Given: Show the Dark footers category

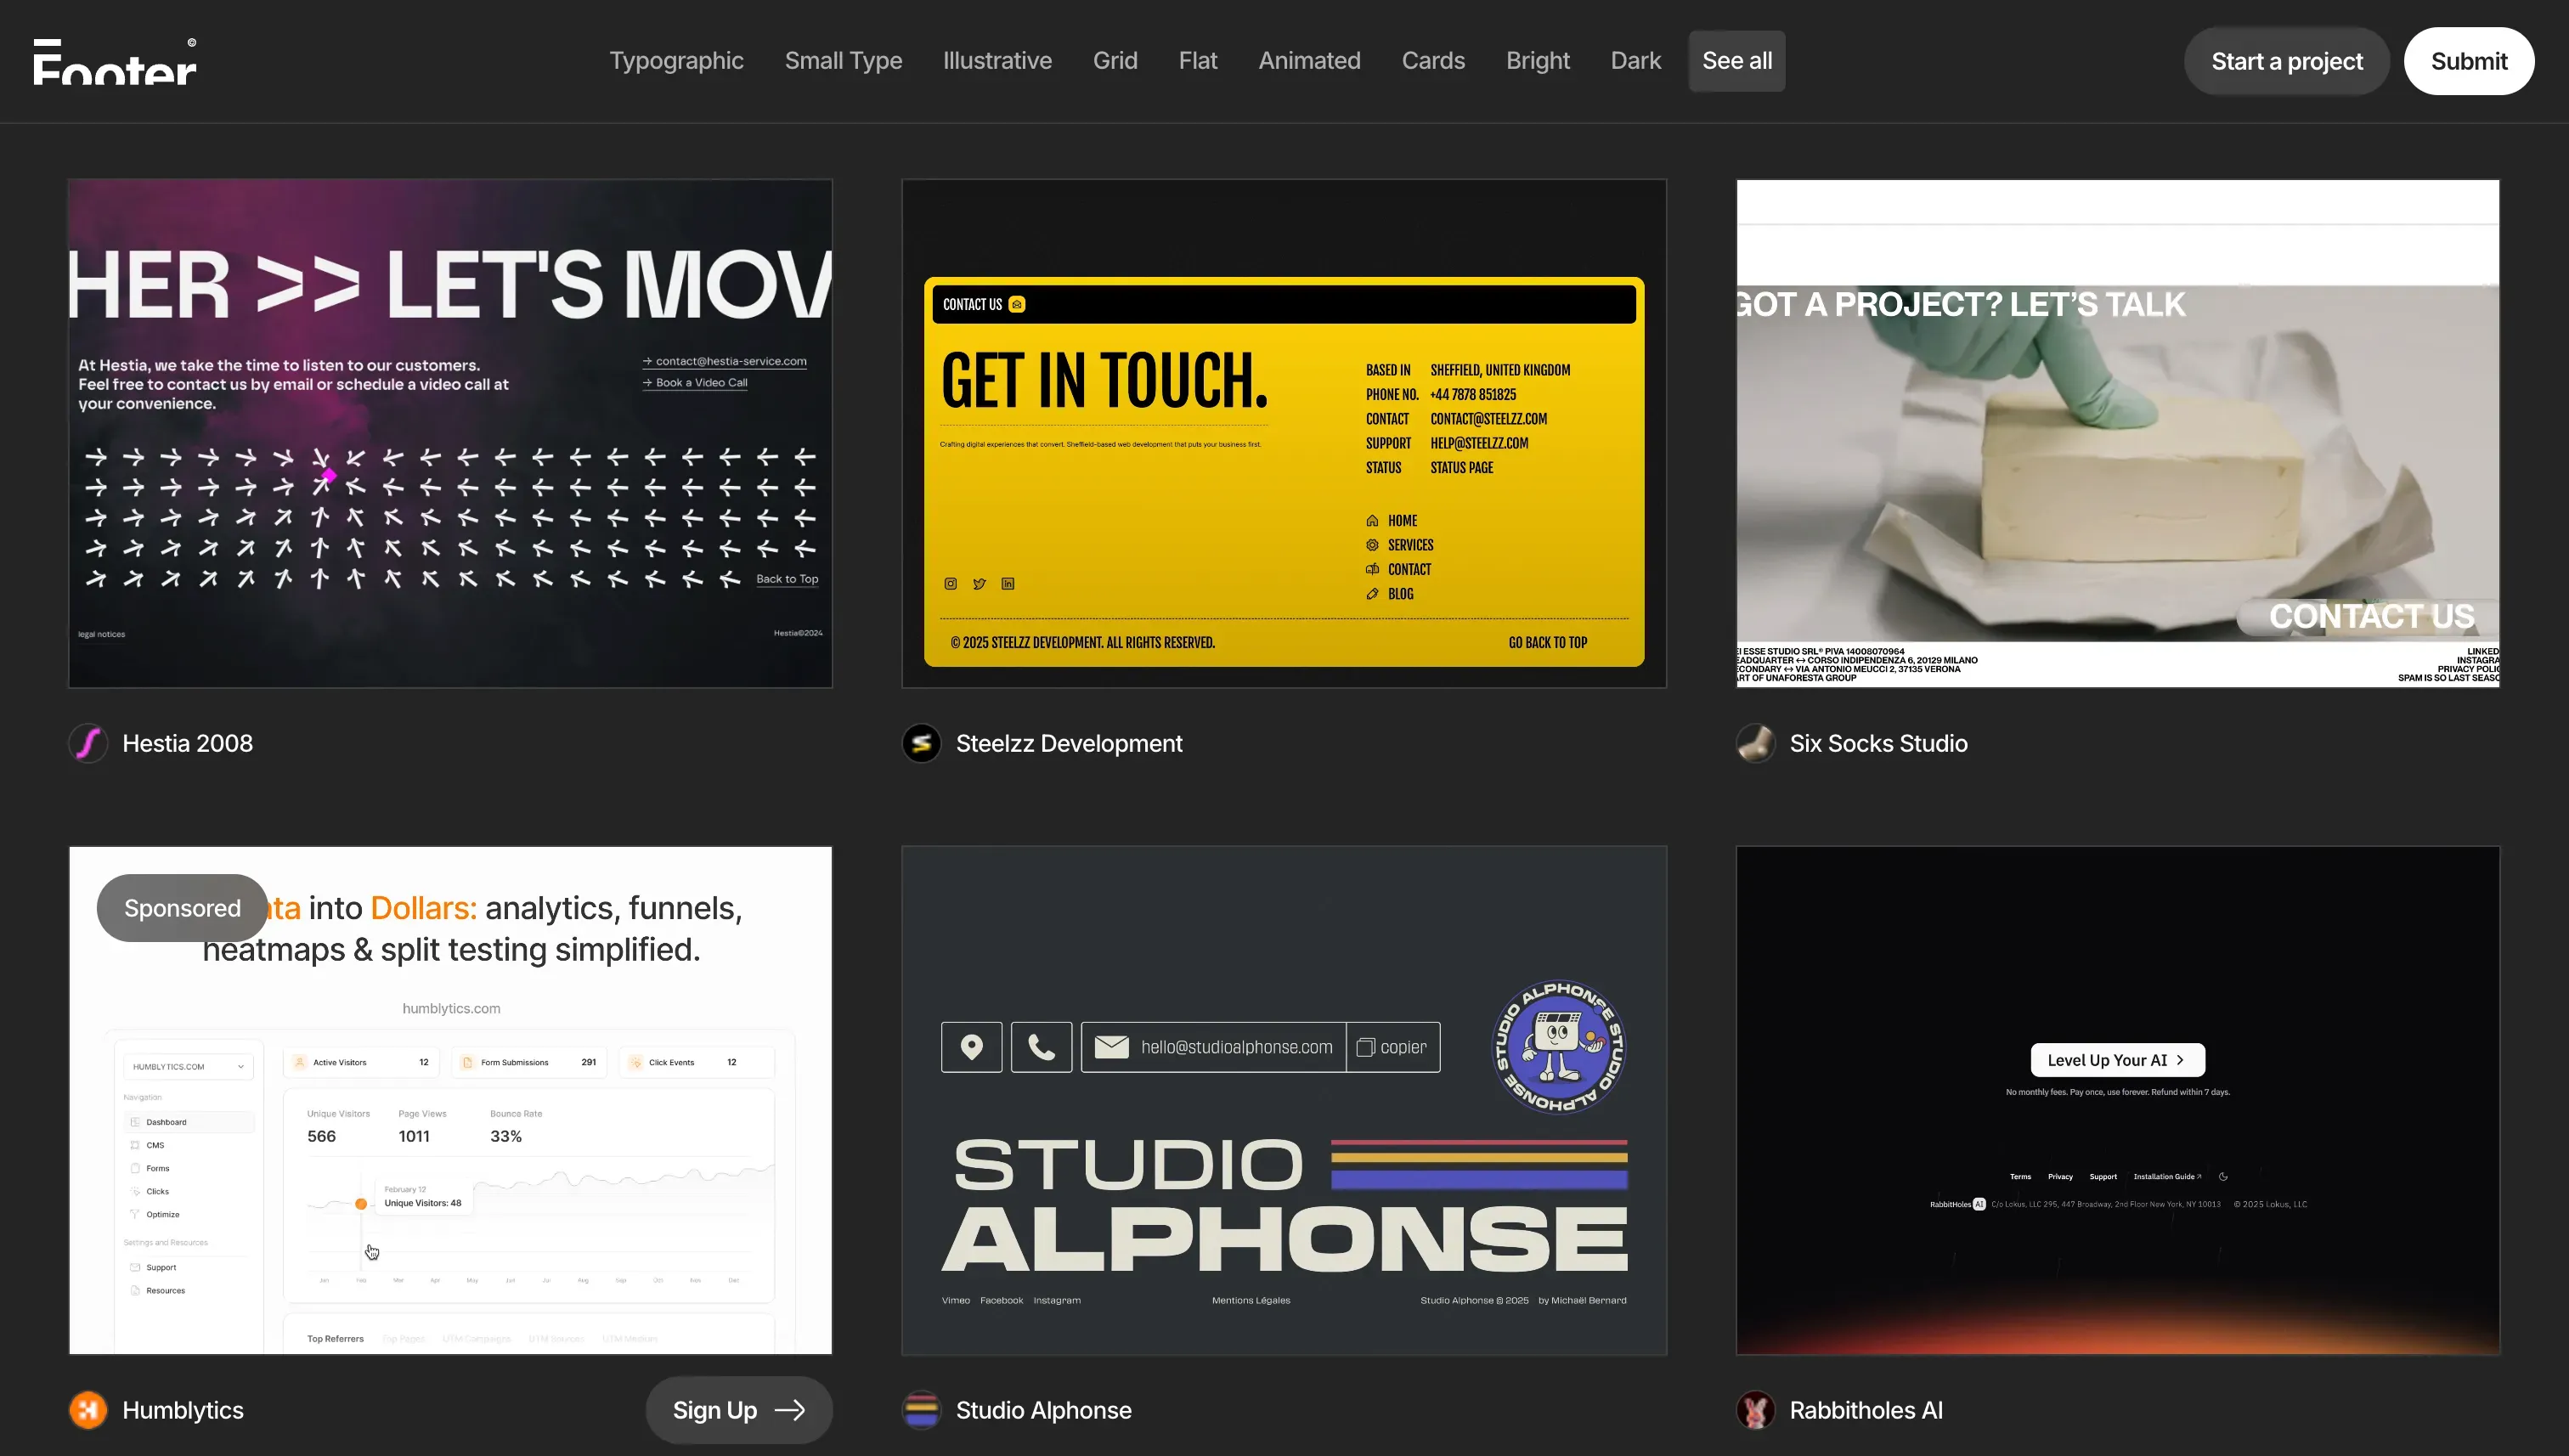Looking at the screenshot, I should click(x=1635, y=61).
